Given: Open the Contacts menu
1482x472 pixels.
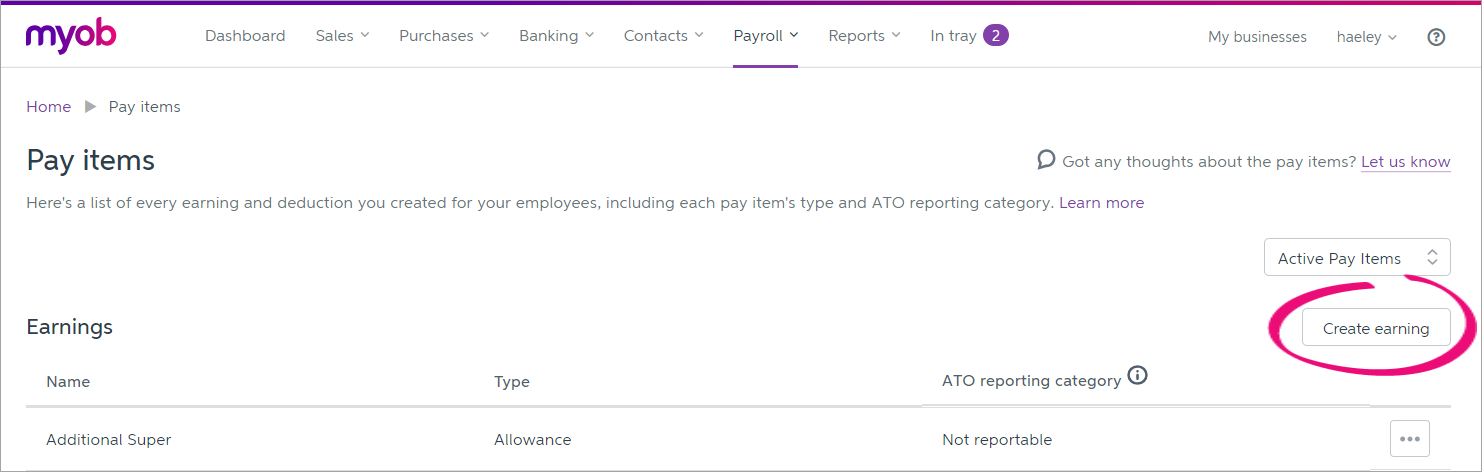Looking at the screenshot, I should 663,36.
